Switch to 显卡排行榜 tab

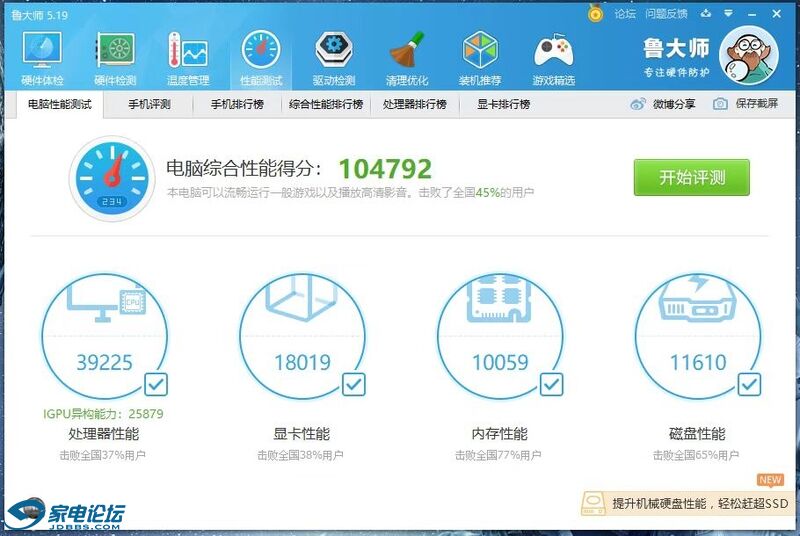point(504,105)
